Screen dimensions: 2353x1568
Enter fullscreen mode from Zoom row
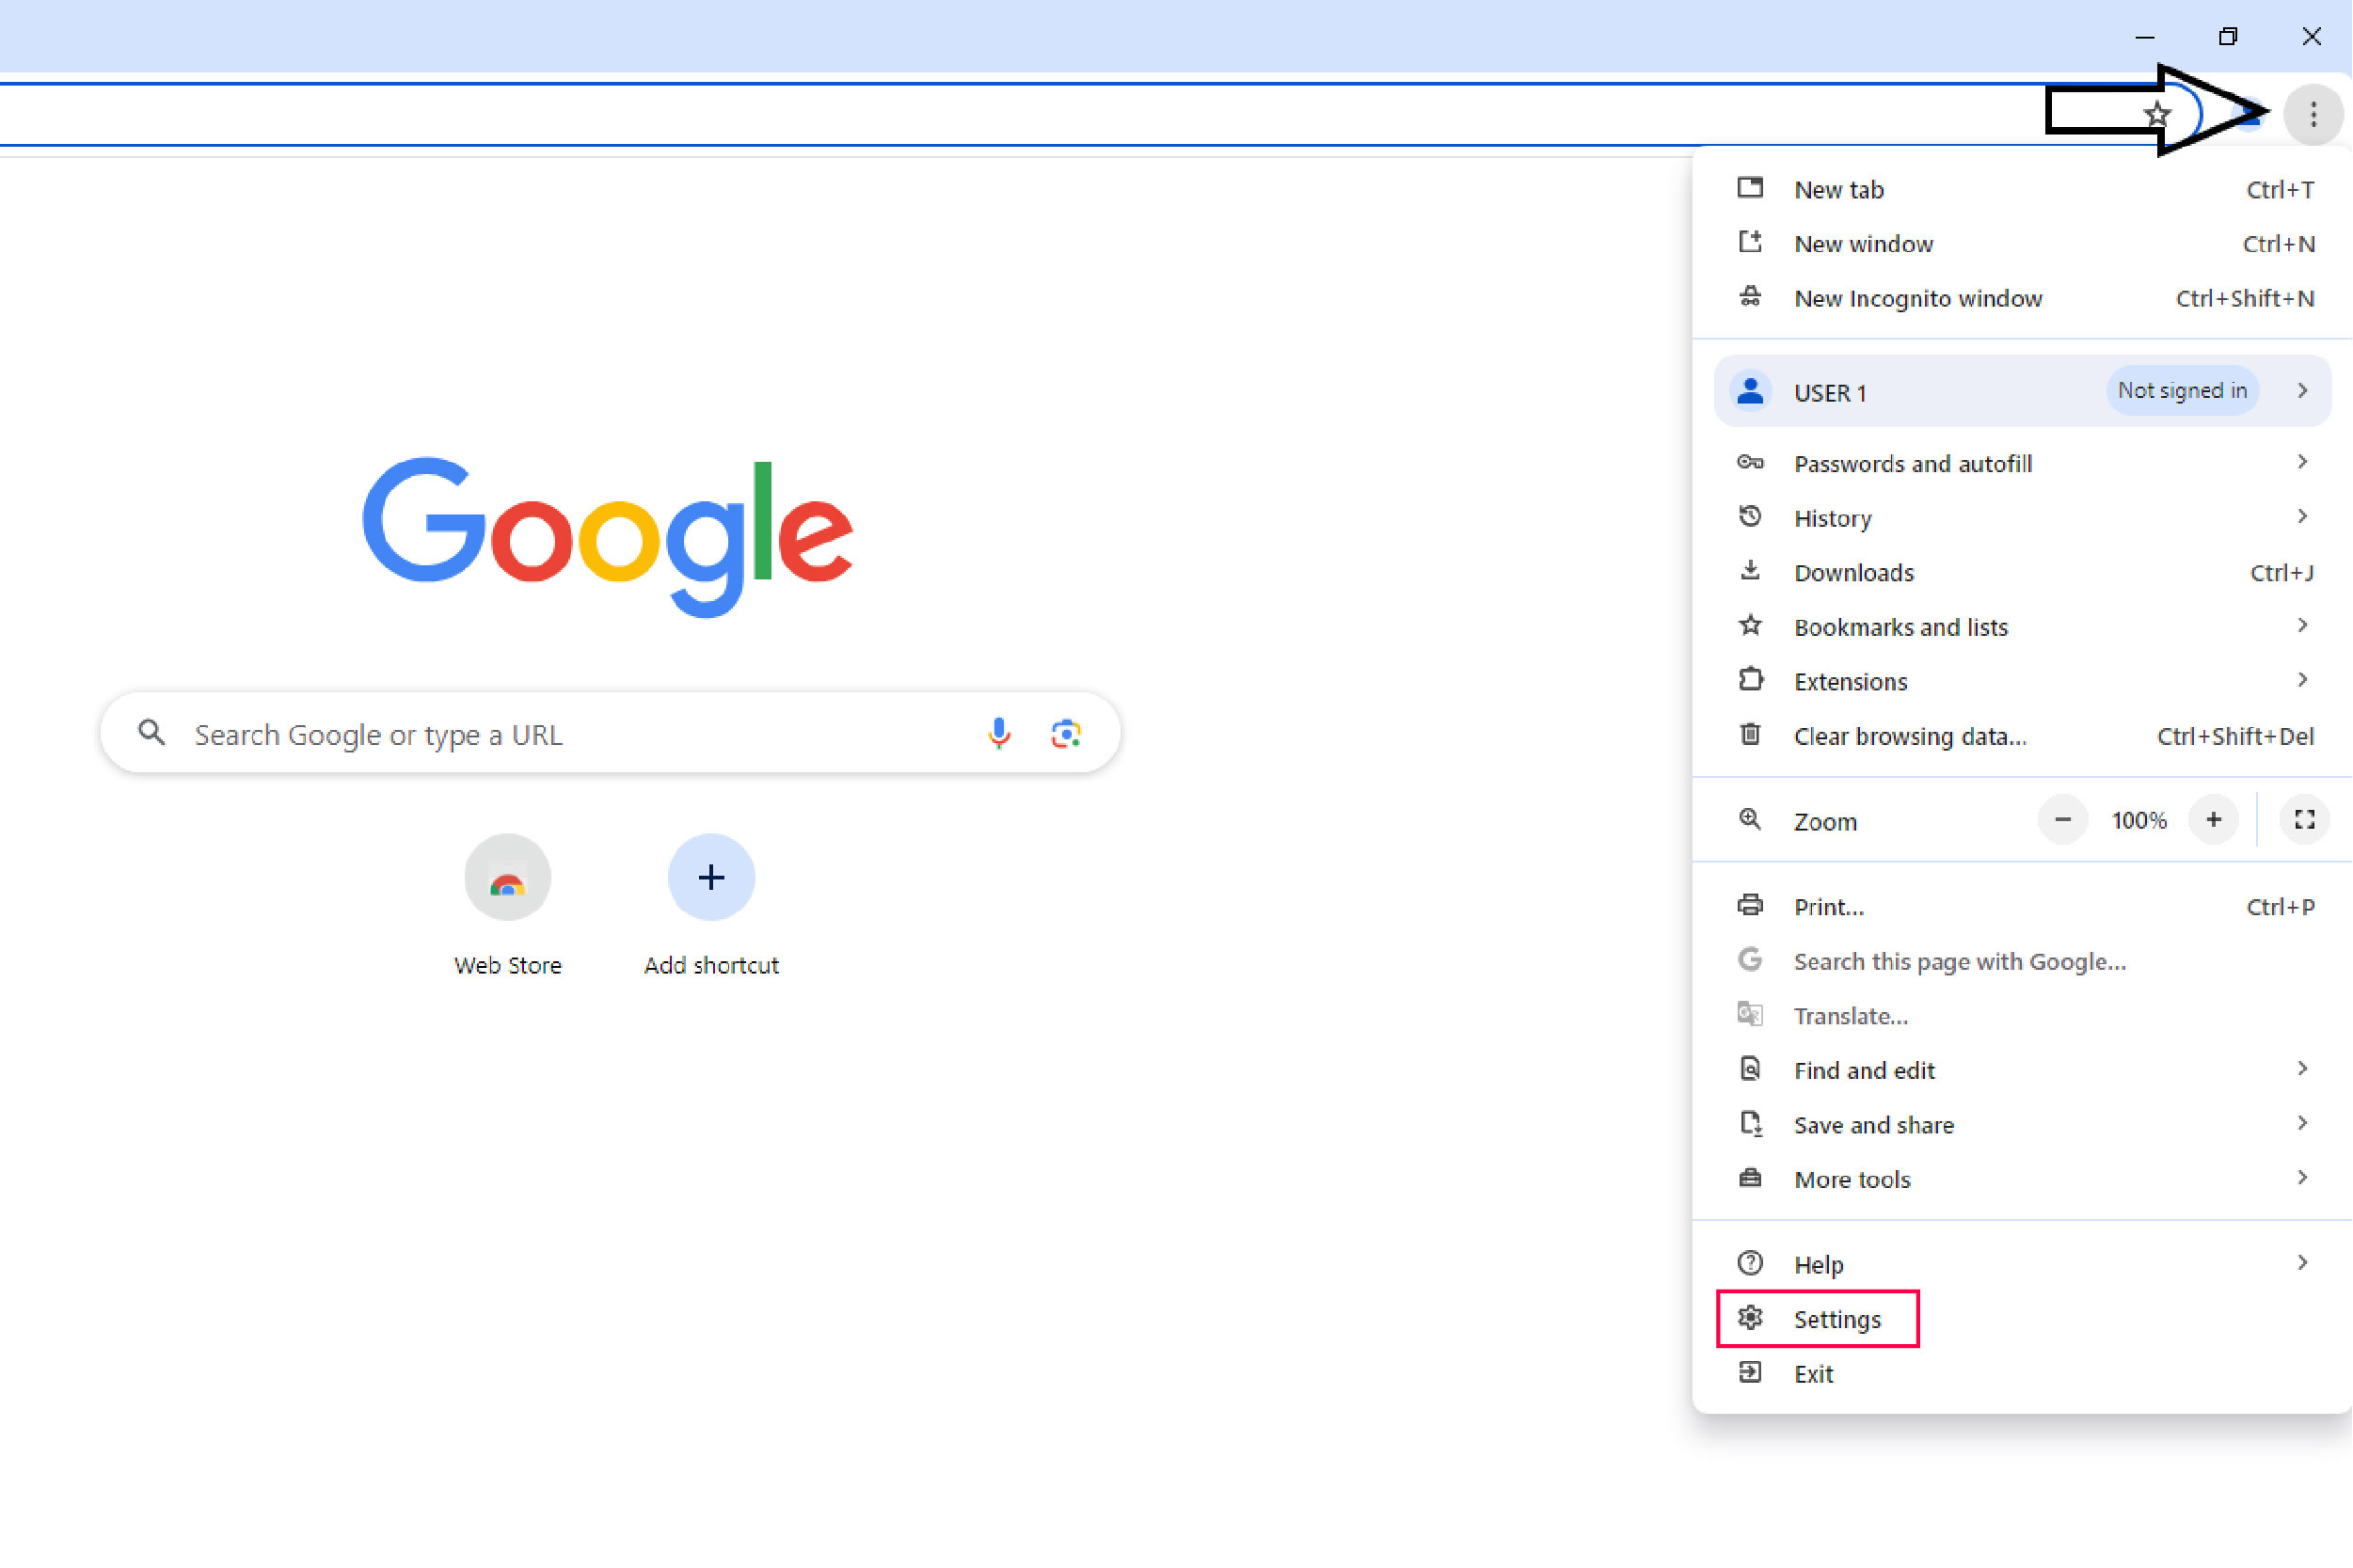[x=2304, y=819]
